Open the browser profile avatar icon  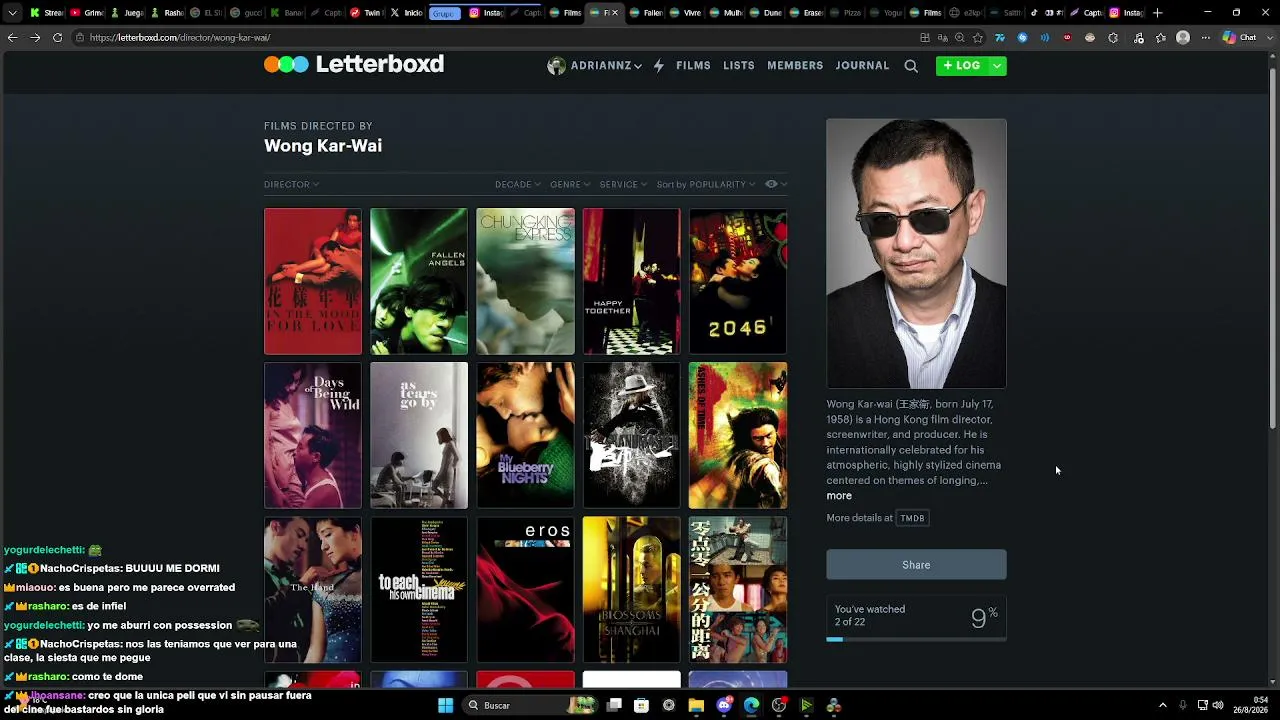1183,38
